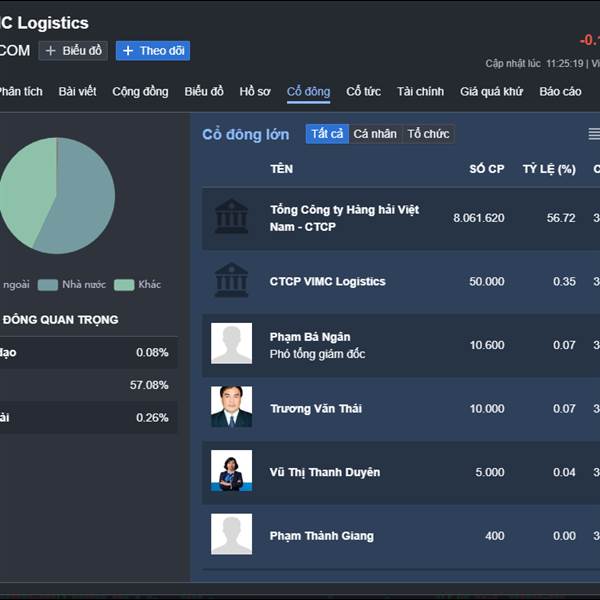
Task: Open the Báo cáo tab
Action: [x=560, y=91]
